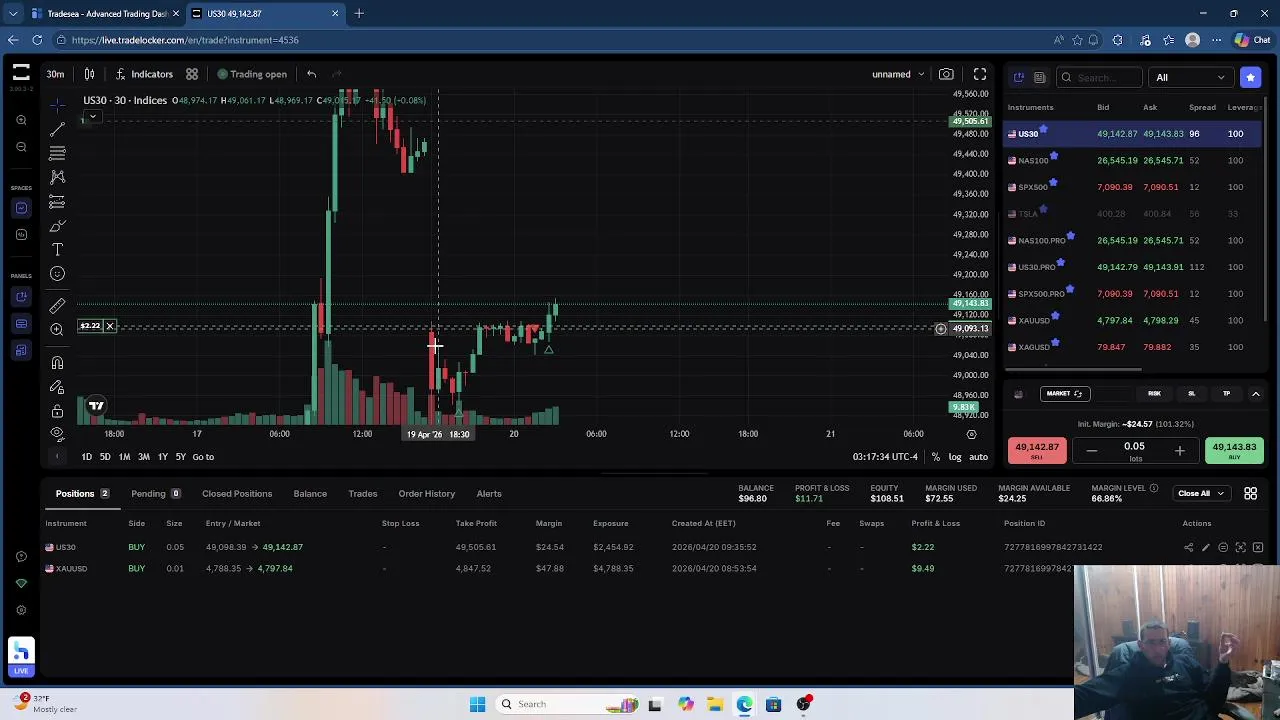Viewport: 1280px width, 720px height.
Task: Select the ruler measure tool
Action: point(57,306)
